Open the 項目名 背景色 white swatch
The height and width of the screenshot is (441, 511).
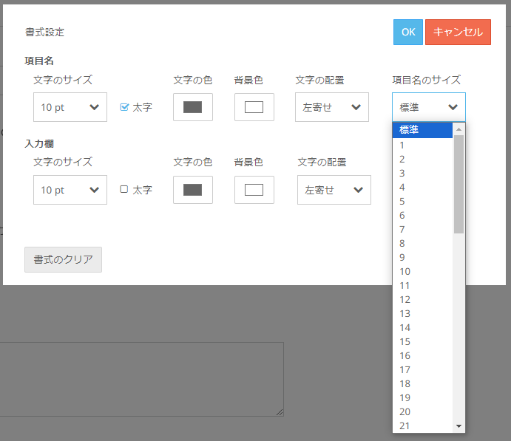coord(254,107)
